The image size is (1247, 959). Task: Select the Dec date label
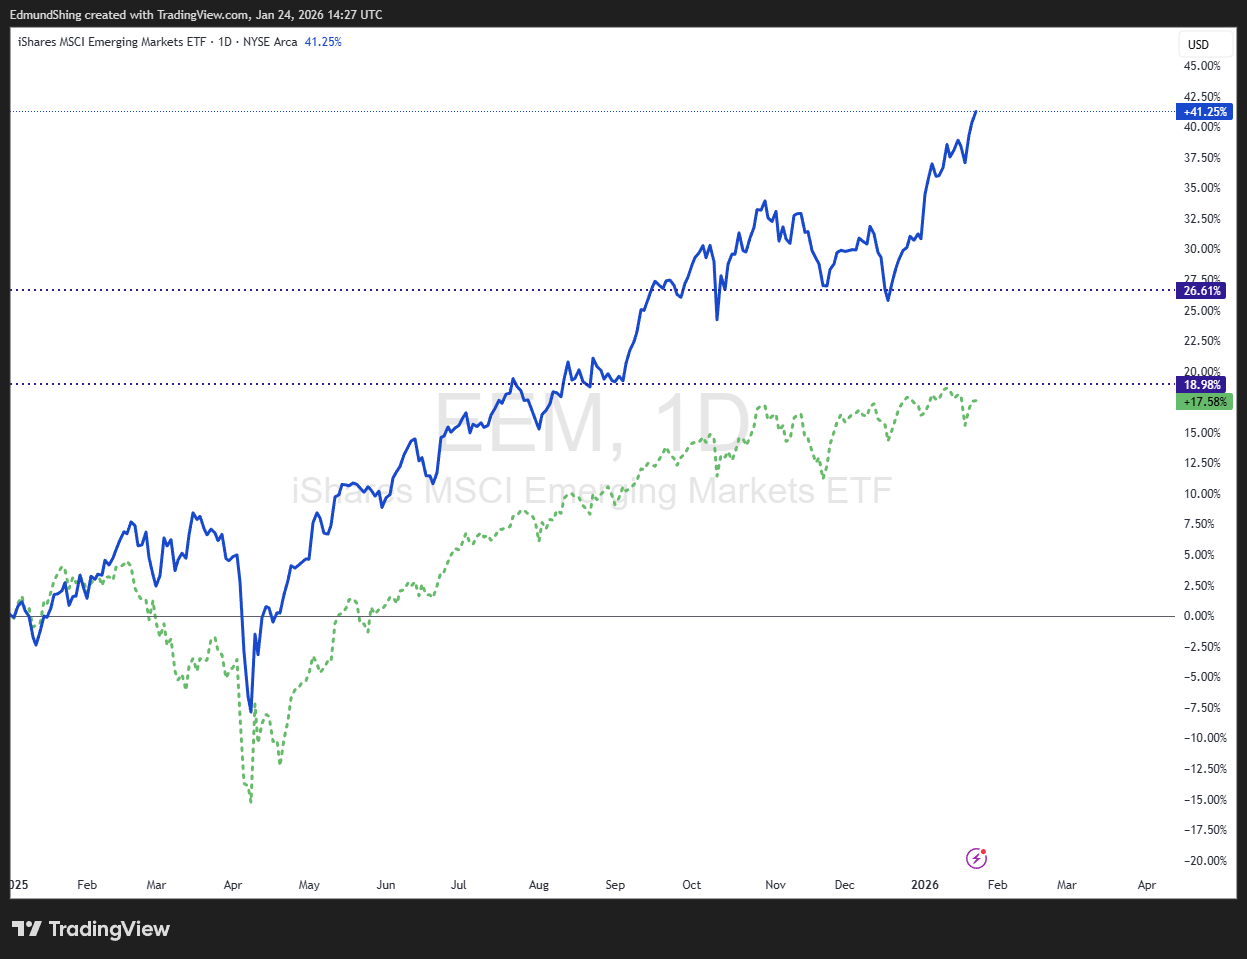click(845, 885)
